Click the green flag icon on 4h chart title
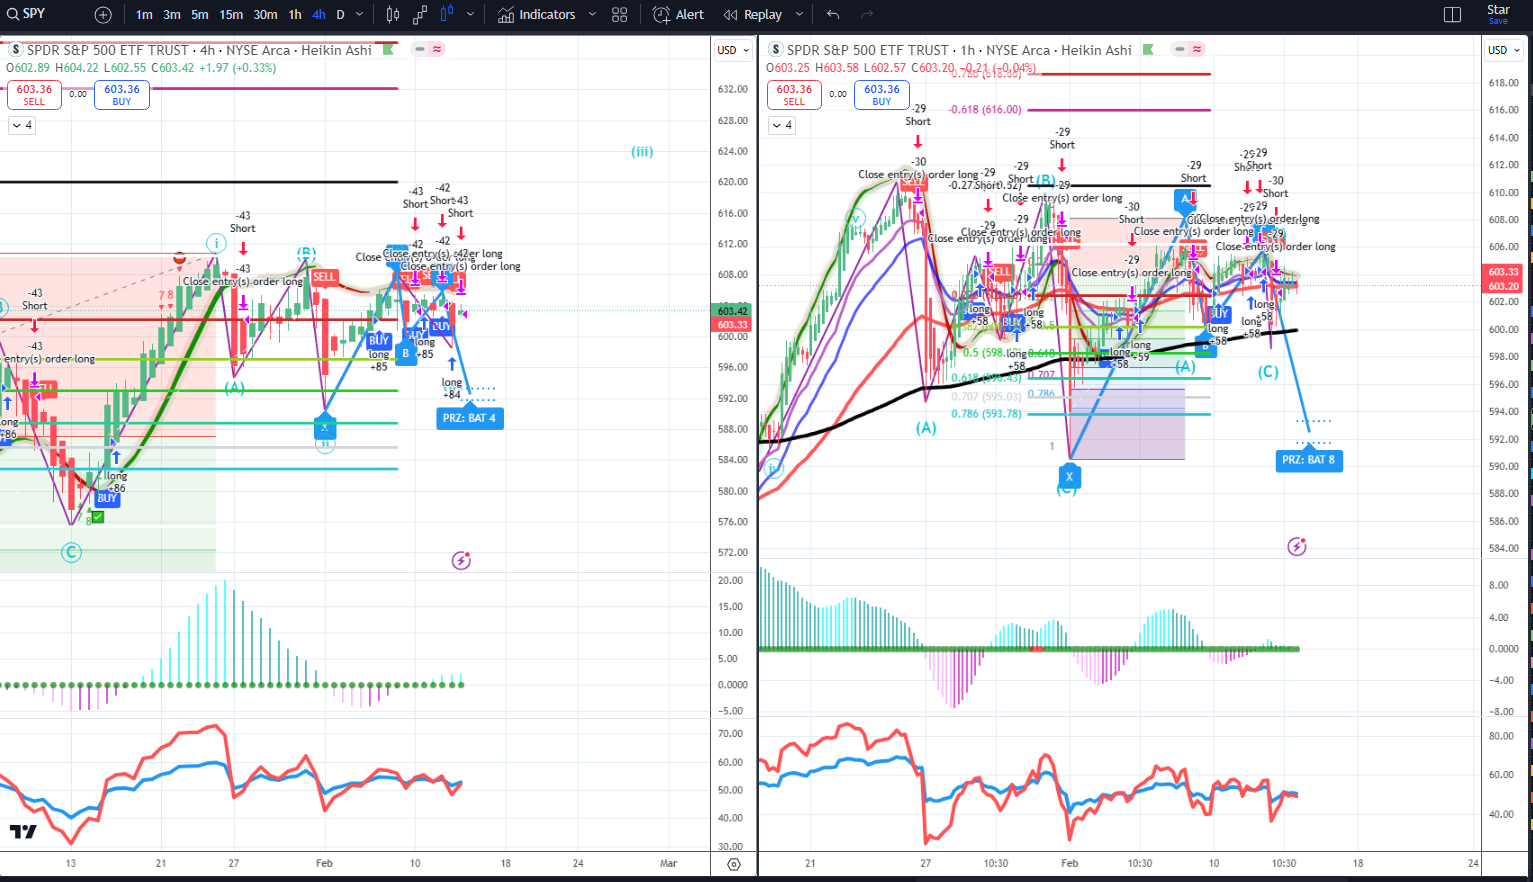The image size is (1533, 882). [388, 49]
